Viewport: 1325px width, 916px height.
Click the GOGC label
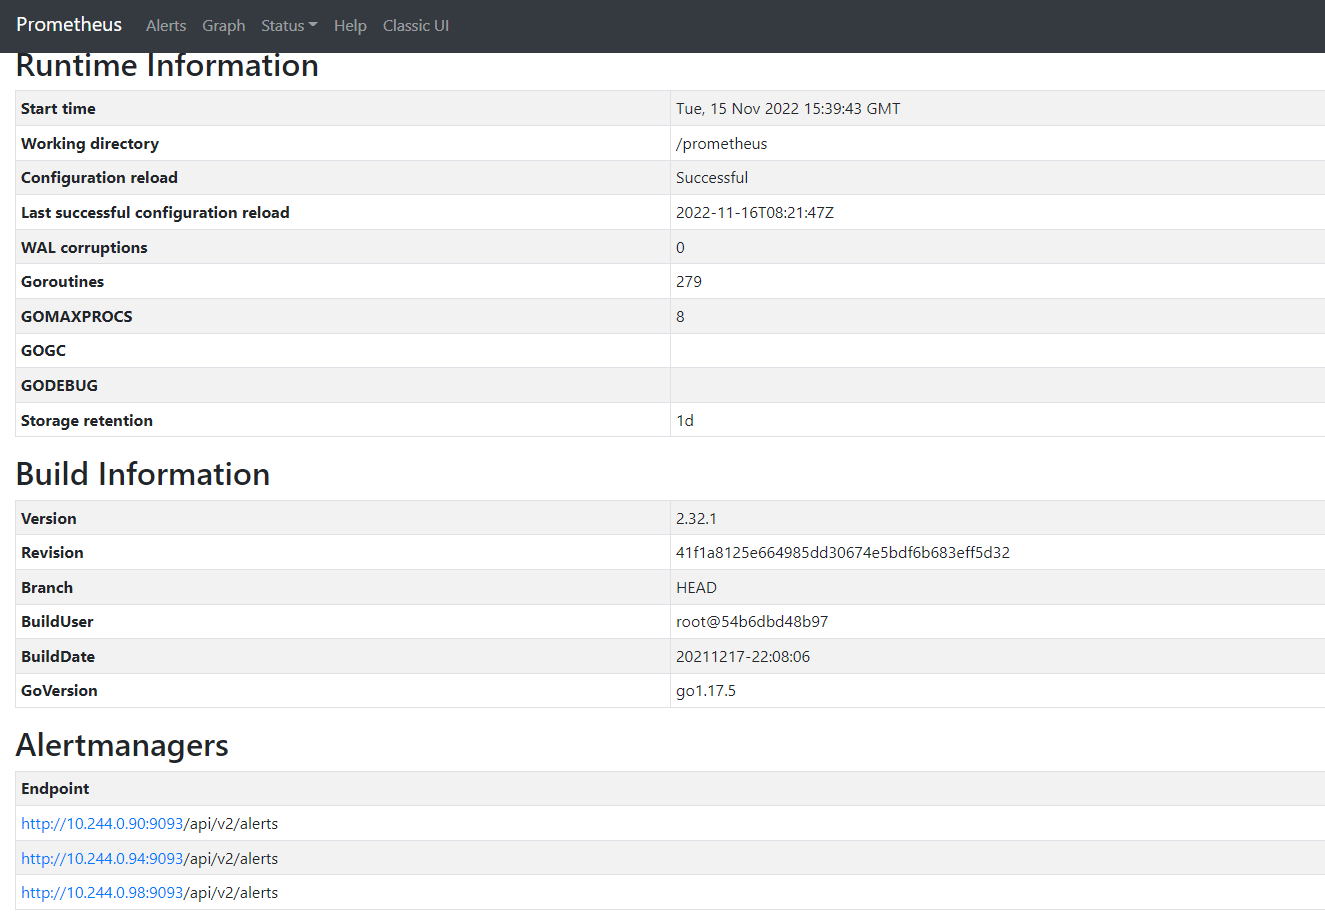(43, 351)
